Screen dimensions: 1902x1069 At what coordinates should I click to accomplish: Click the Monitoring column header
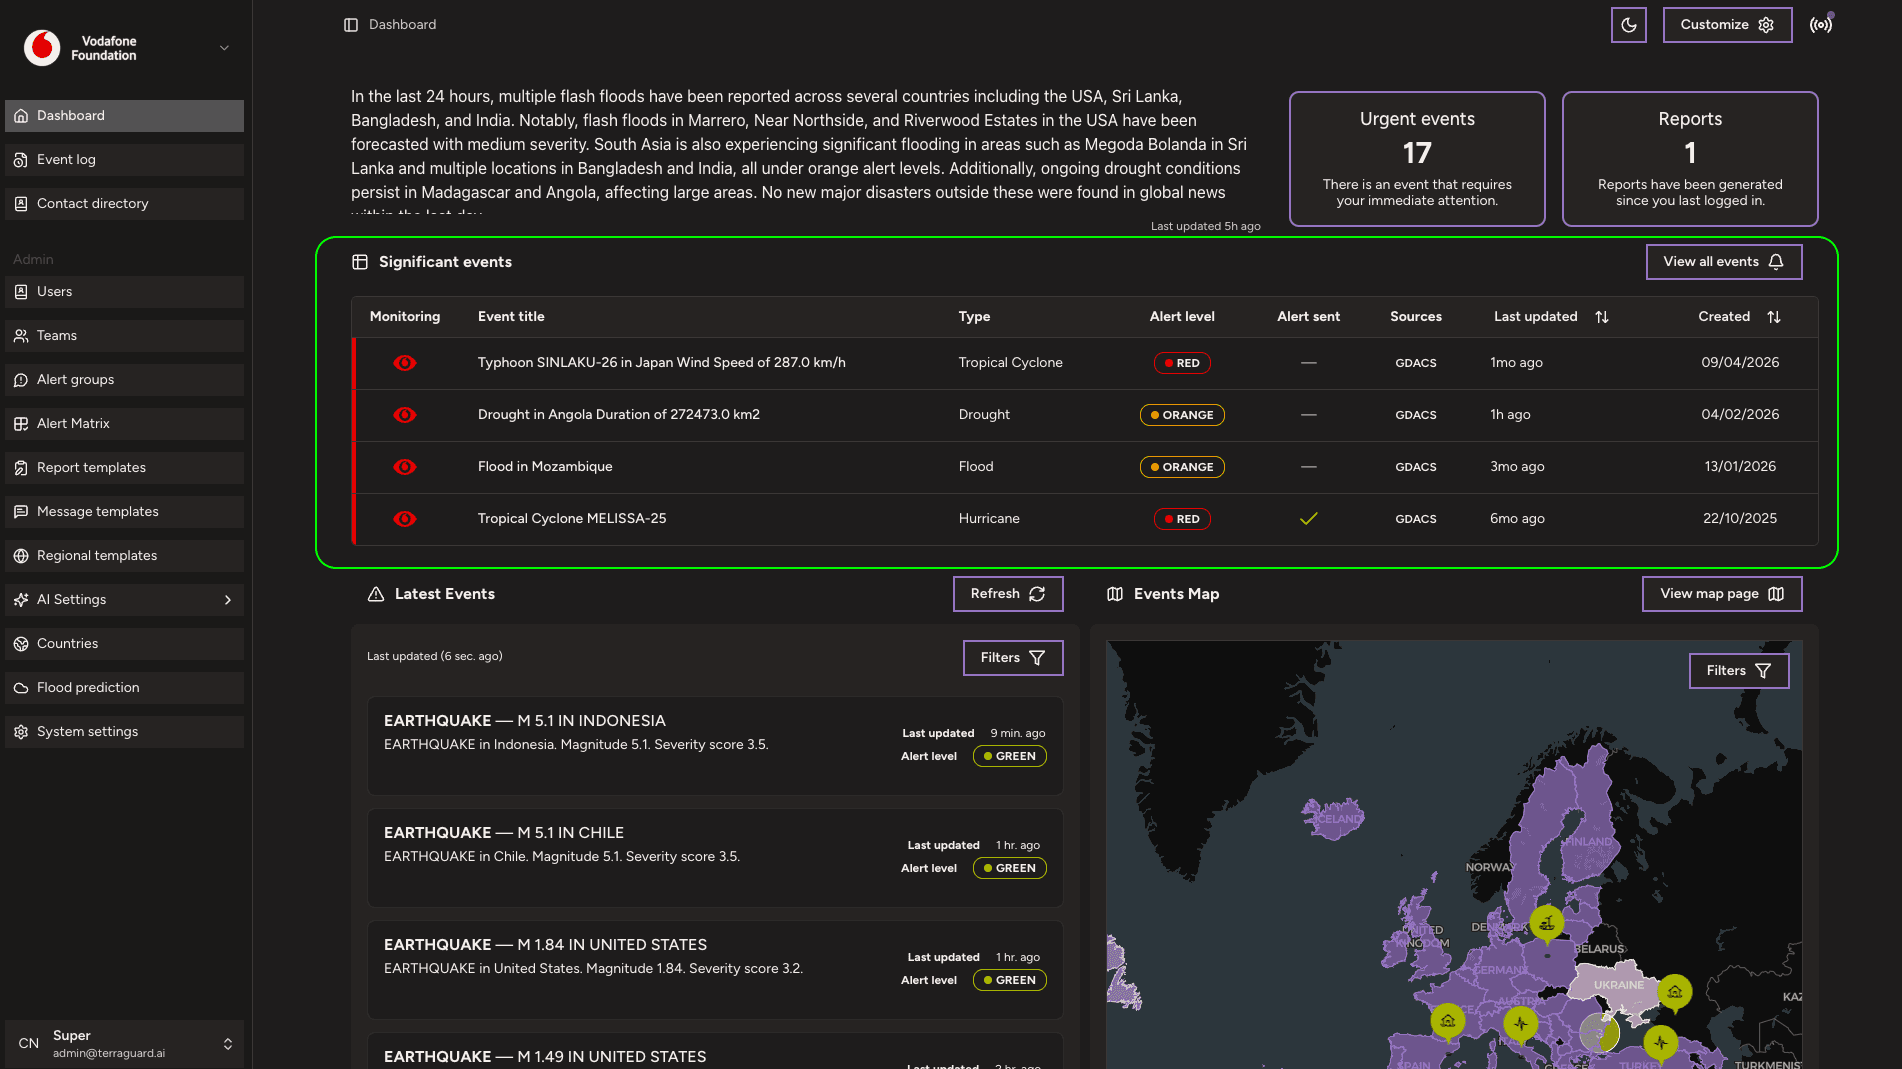405,317
